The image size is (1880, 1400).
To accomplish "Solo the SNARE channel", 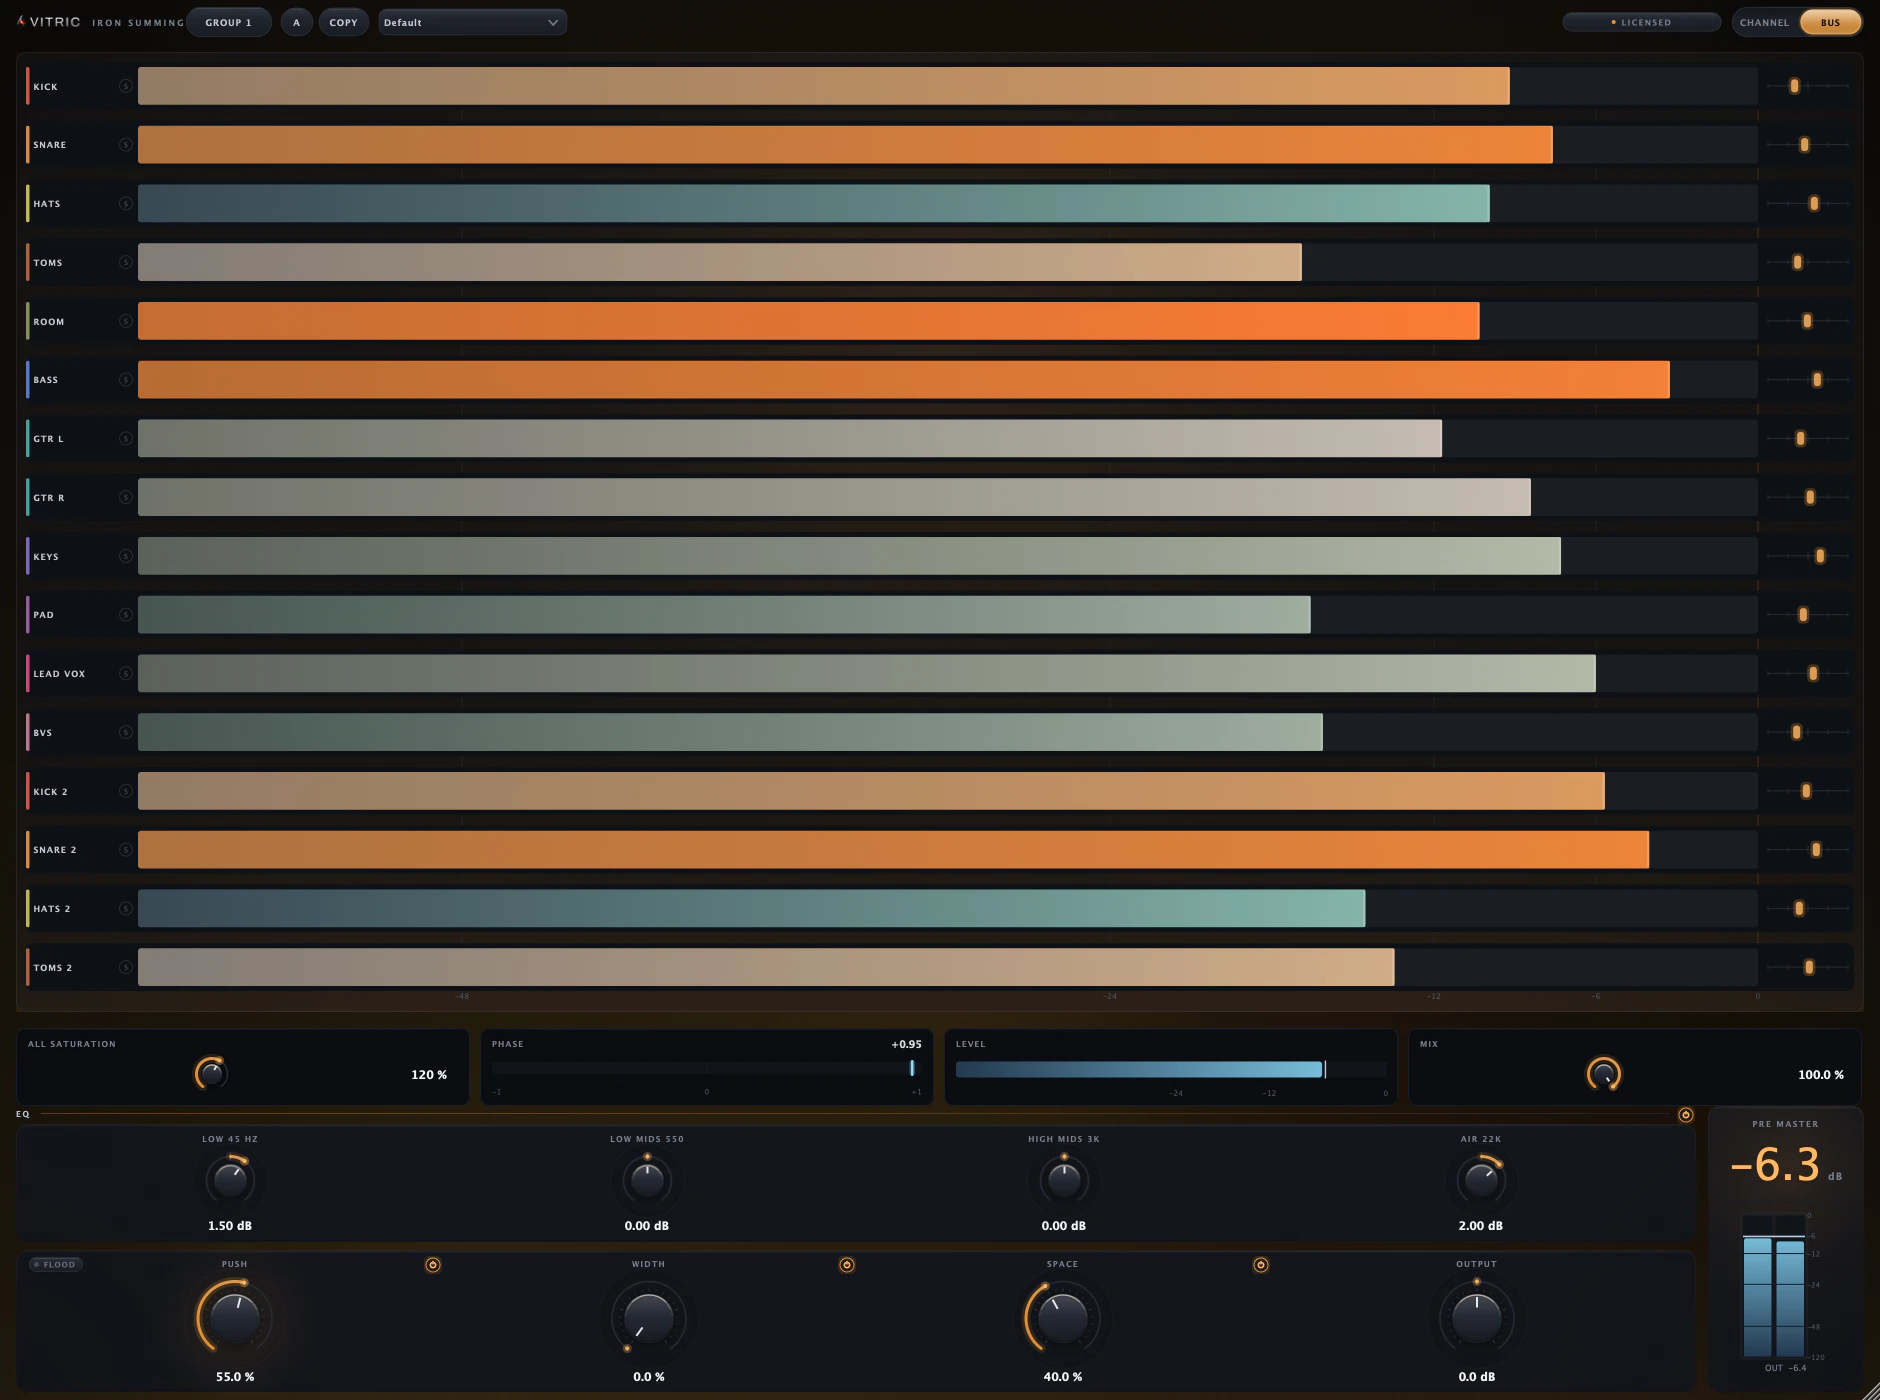I will coord(125,145).
